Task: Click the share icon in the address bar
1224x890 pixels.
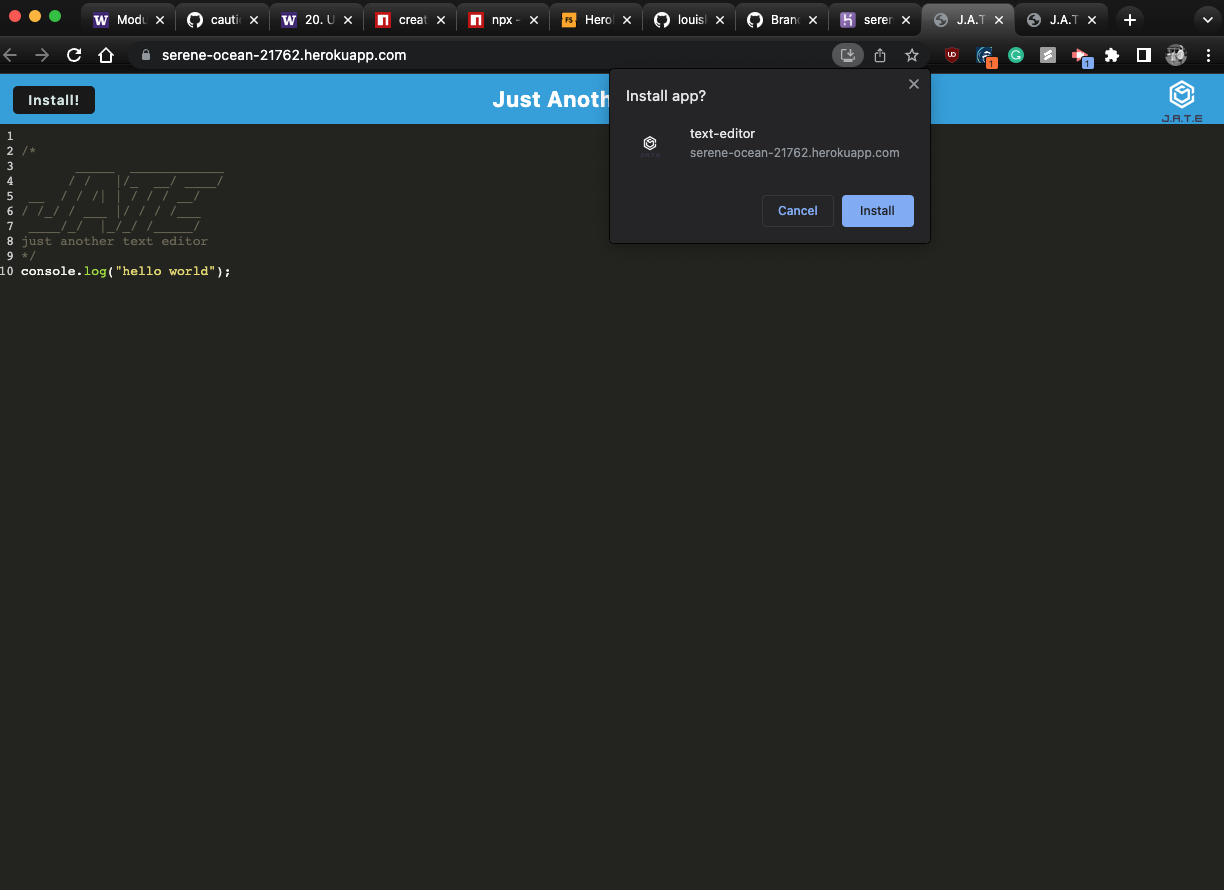Action: point(879,55)
